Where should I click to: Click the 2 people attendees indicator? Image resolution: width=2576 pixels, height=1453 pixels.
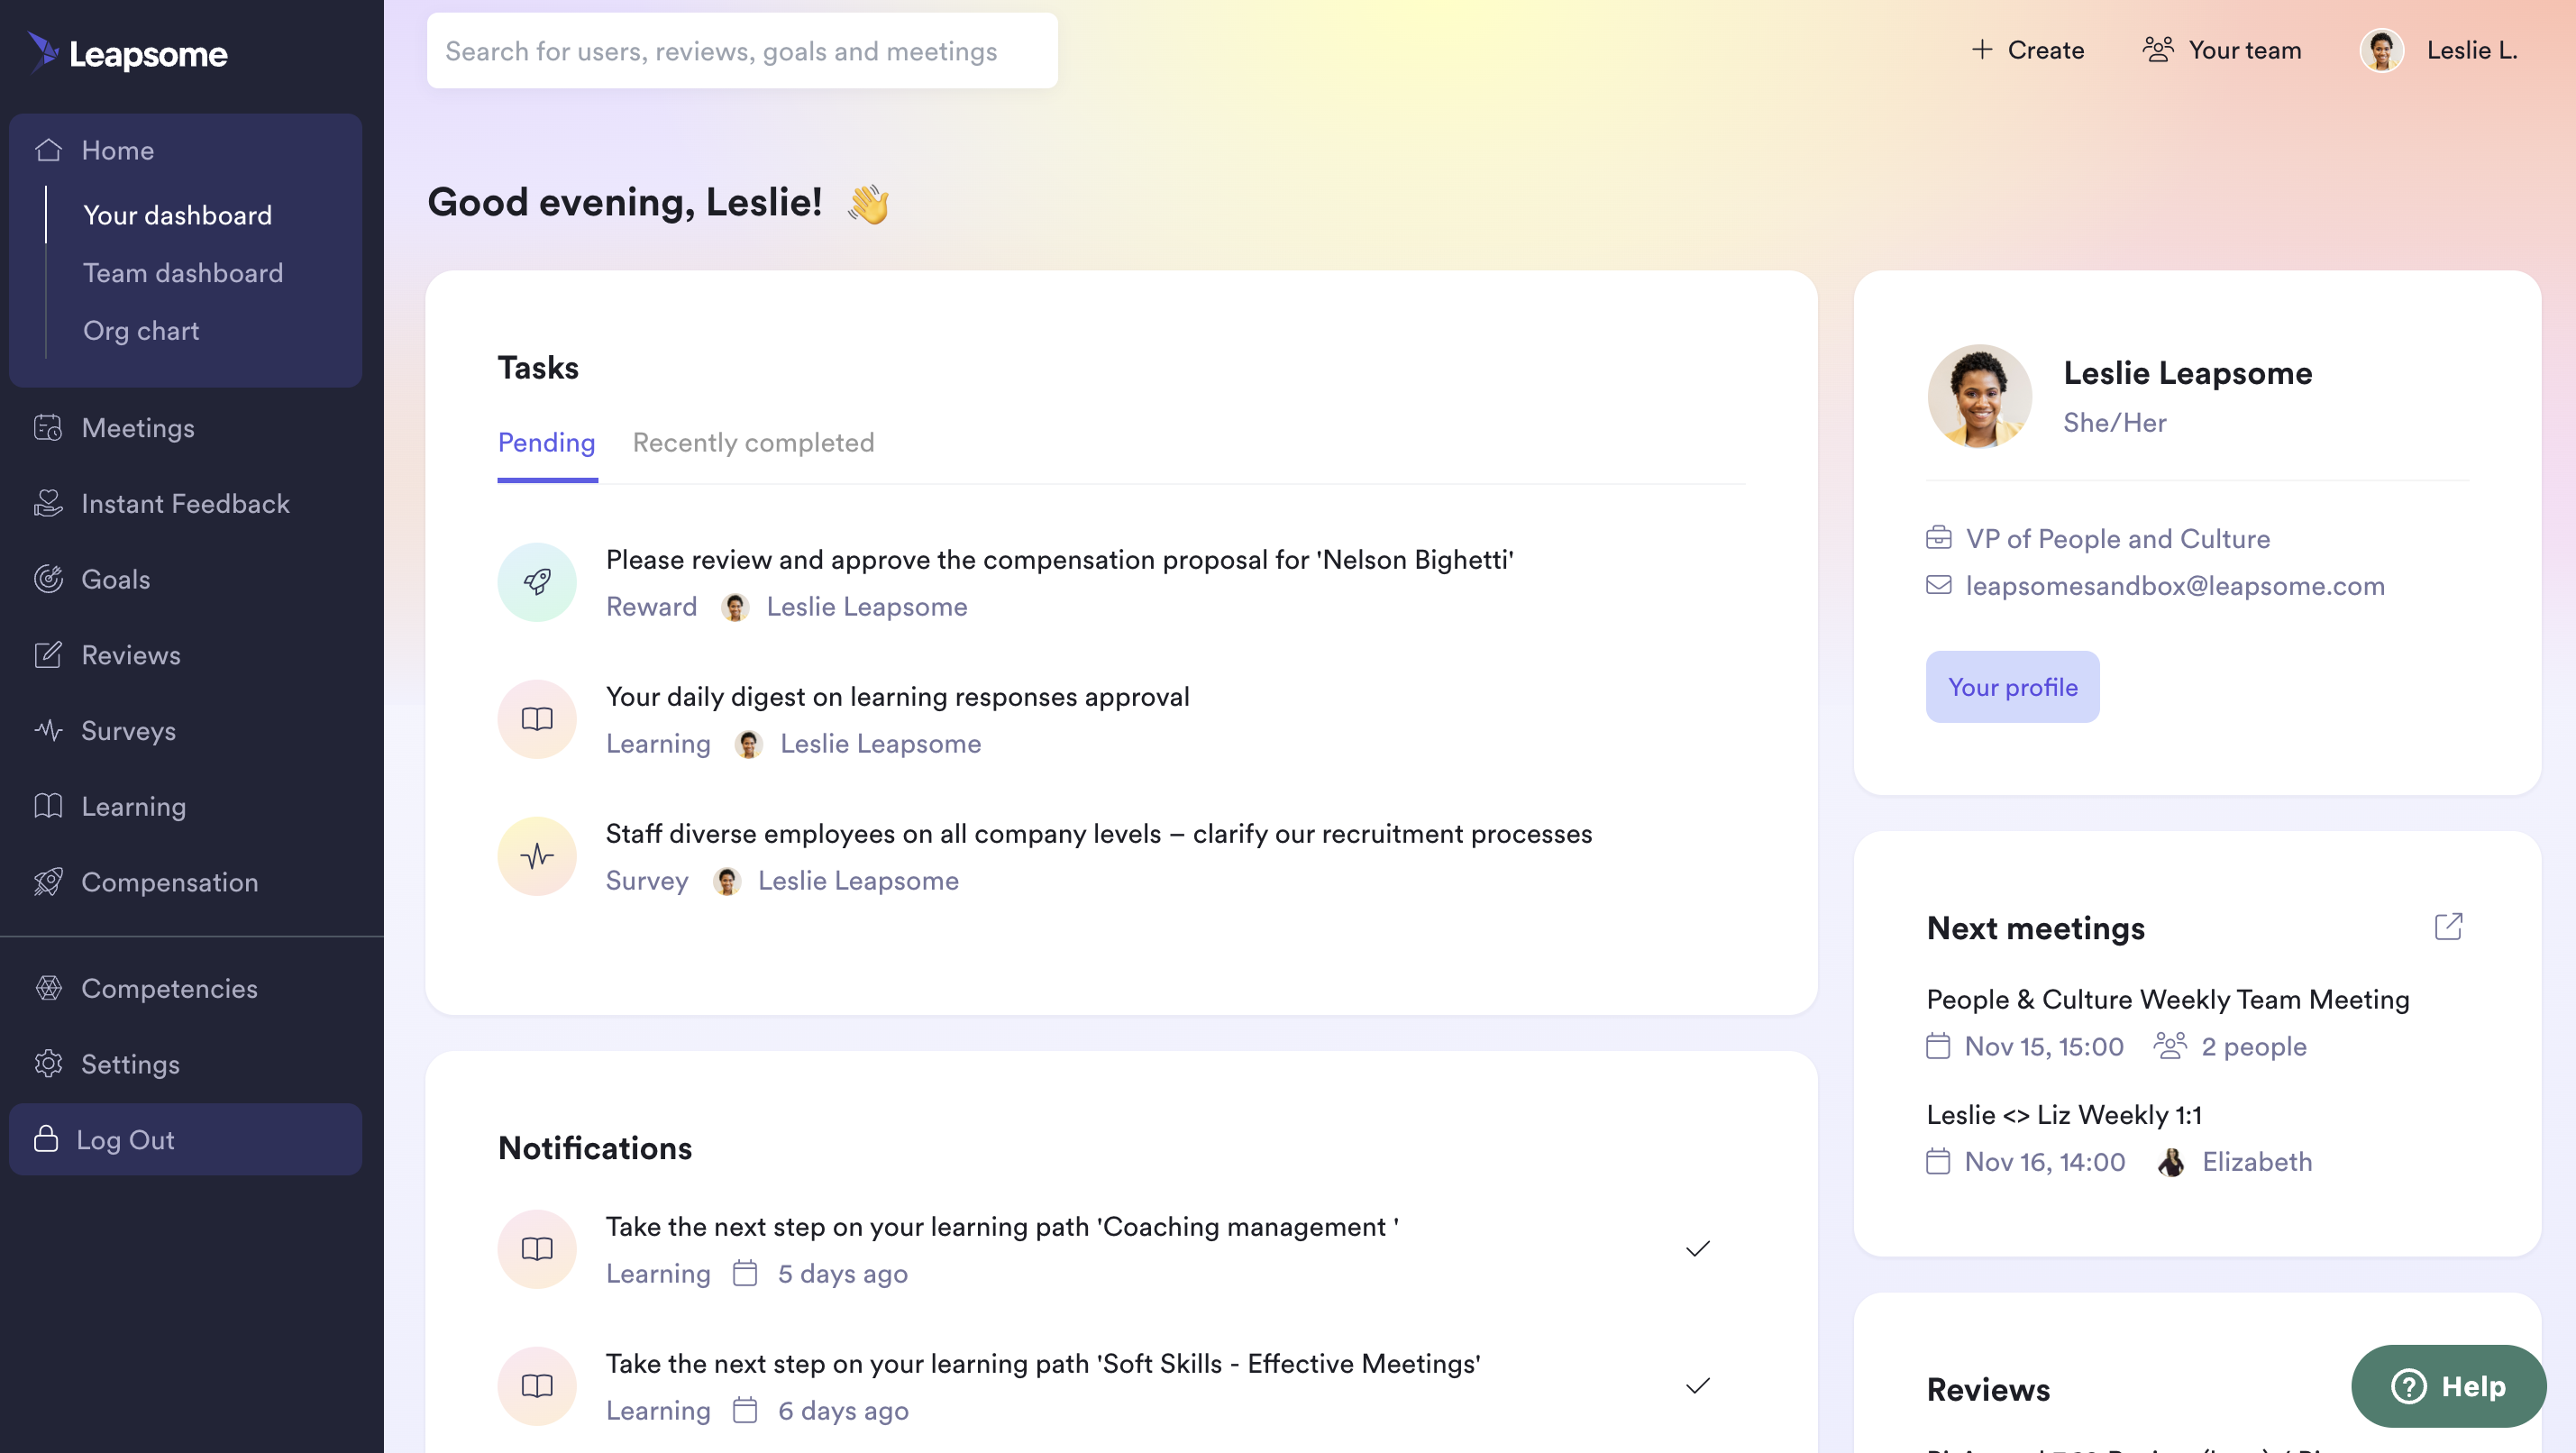(2230, 1046)
